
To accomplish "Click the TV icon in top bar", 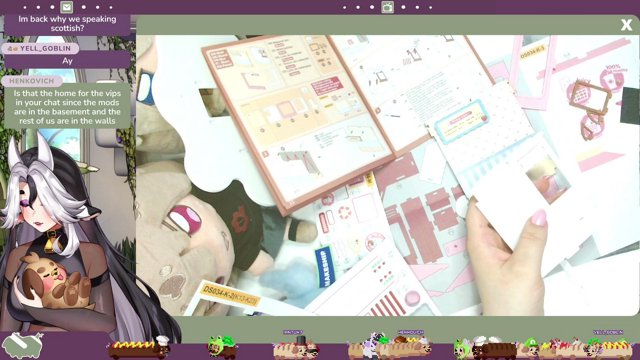I will (x=387, y=7).
